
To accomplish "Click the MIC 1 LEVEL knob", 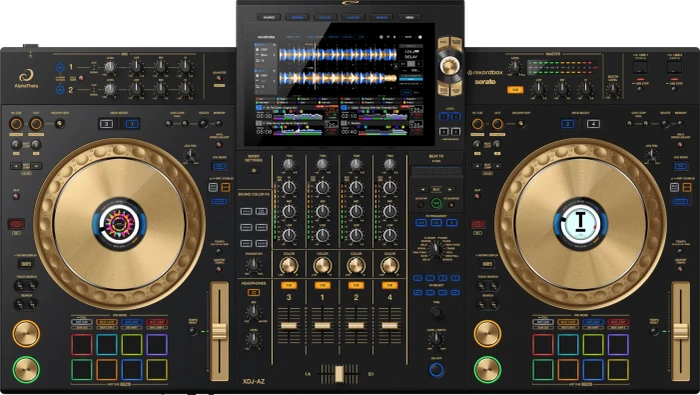I will click(x=110, y=67).
